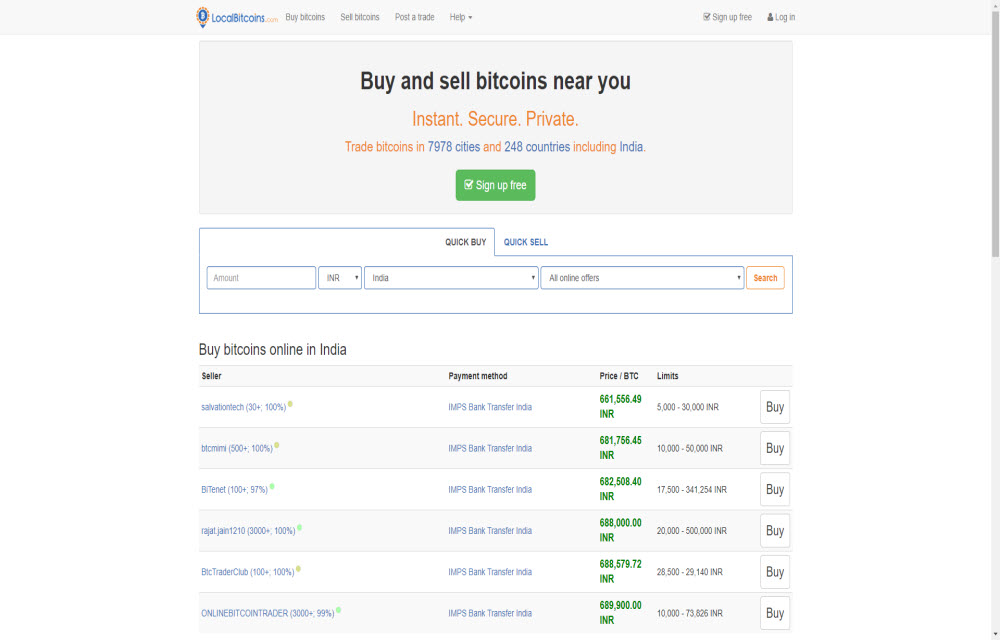The image size is (1000, 640).
Task: Select the price 688,000.00 INR
Action: pos(621,530)
